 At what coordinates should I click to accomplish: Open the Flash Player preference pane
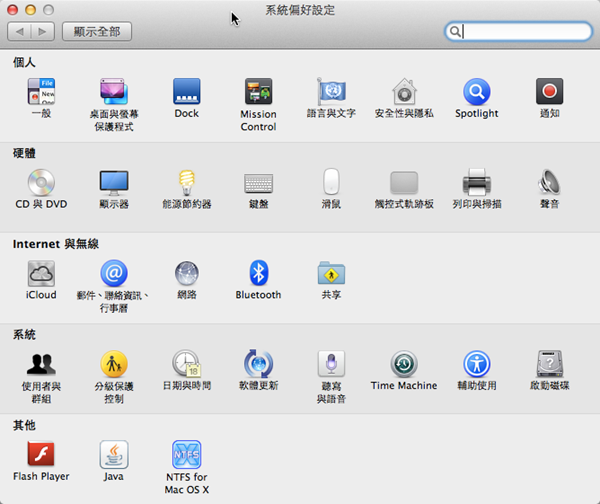tap(41, 455)
